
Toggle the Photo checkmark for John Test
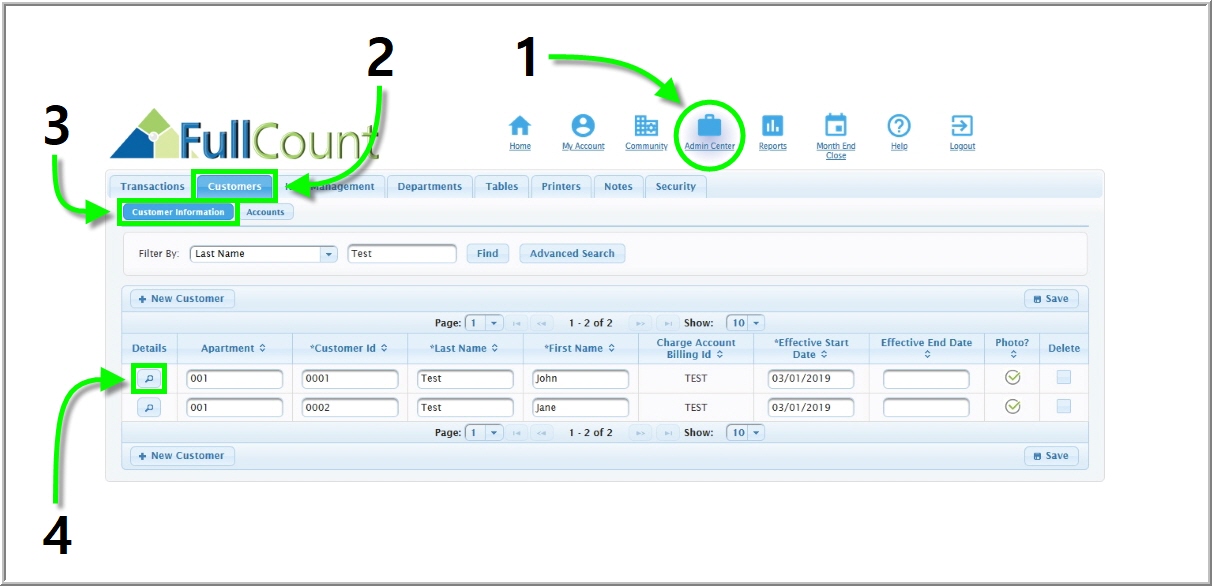coord(1012,378)
